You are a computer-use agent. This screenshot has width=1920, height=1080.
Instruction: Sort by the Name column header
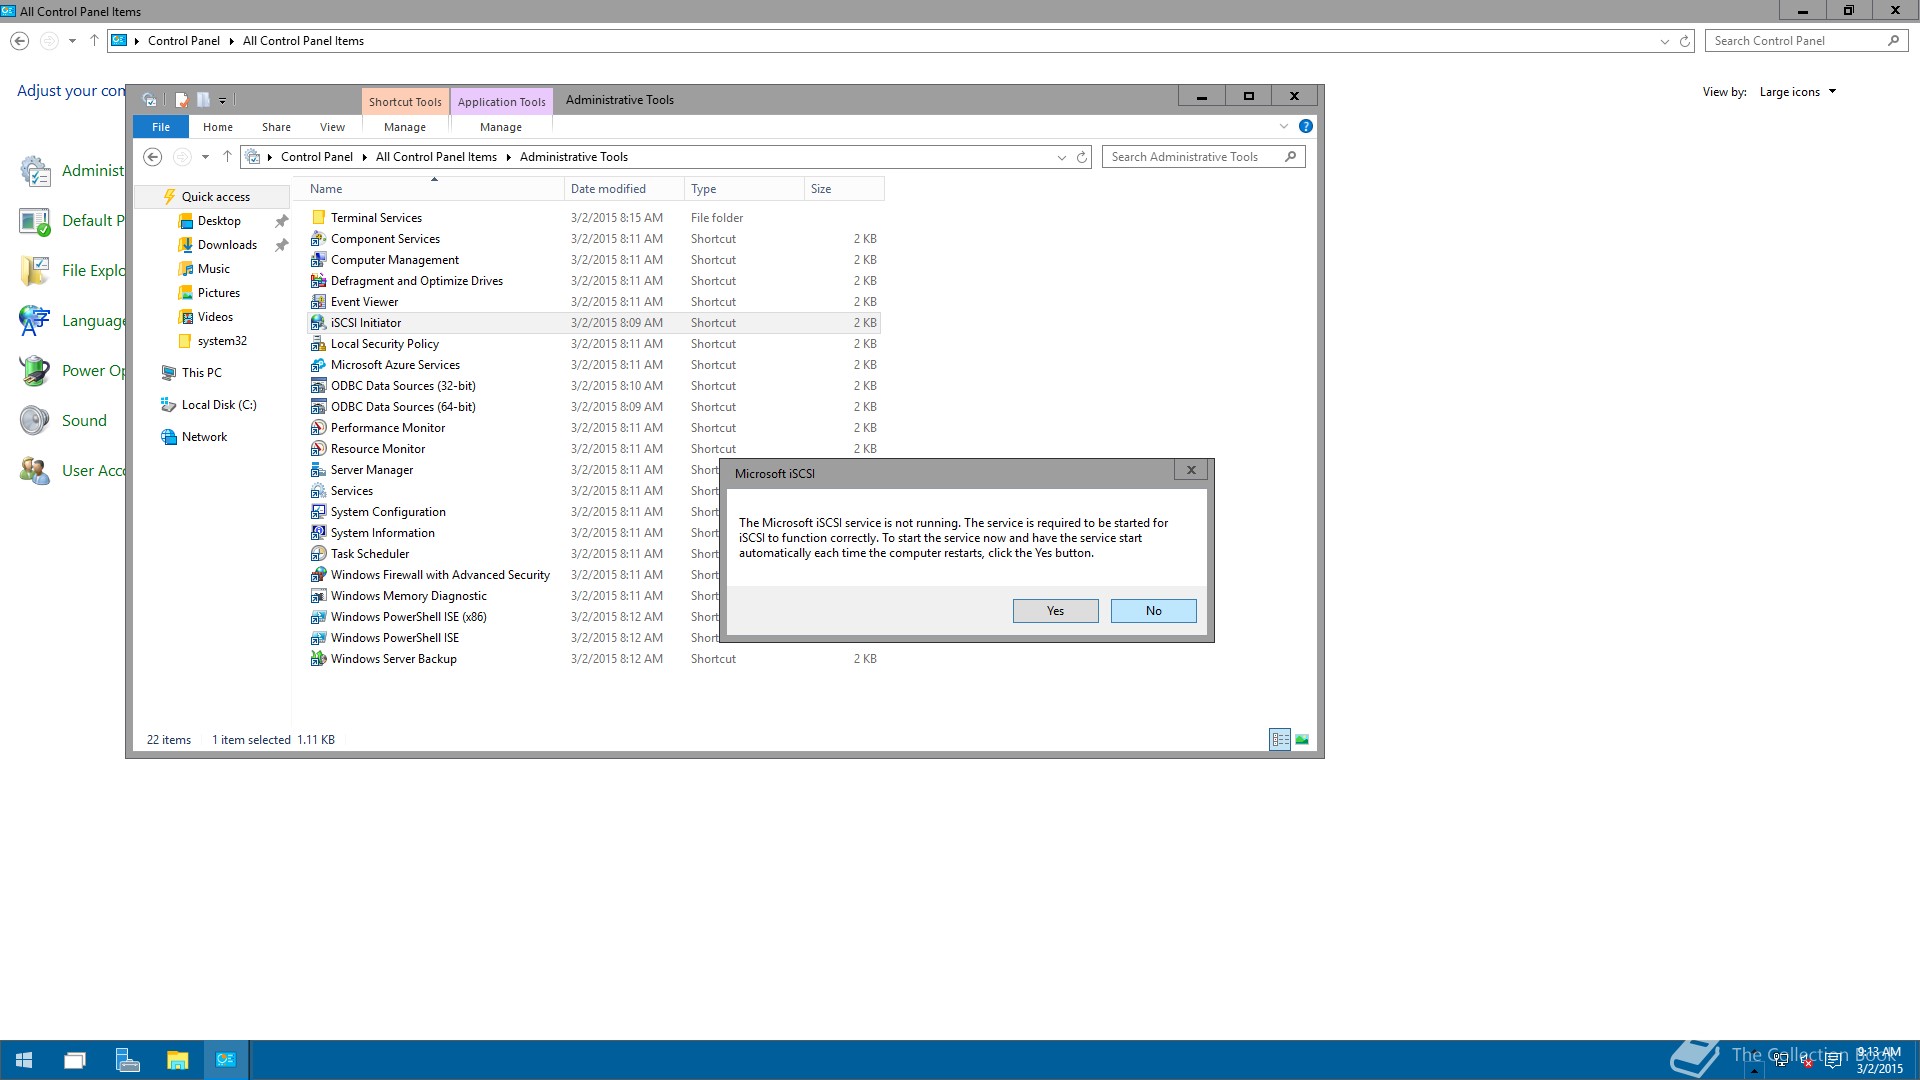click(434, 189)
